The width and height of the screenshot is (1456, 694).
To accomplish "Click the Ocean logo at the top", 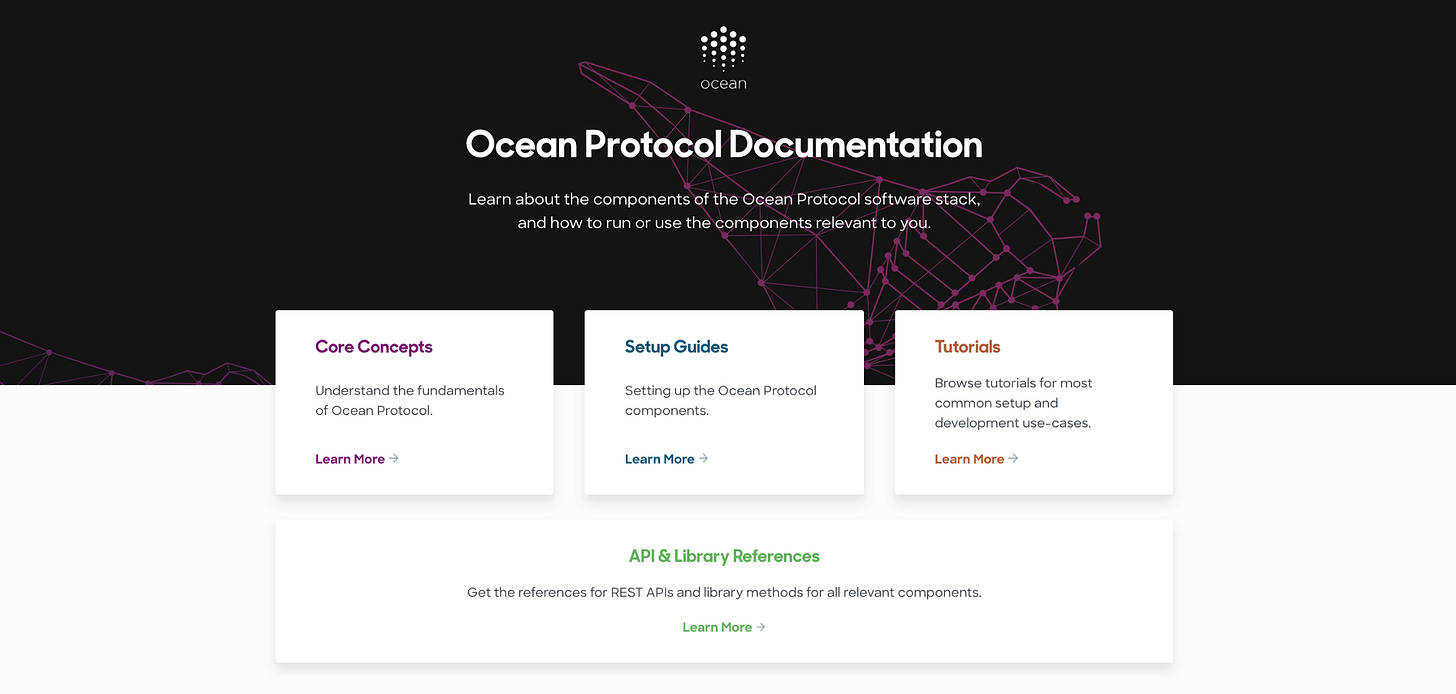I will [723, 59].
